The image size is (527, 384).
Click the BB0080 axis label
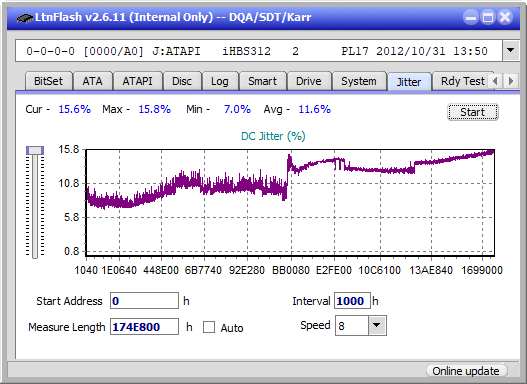coord(291,270)
